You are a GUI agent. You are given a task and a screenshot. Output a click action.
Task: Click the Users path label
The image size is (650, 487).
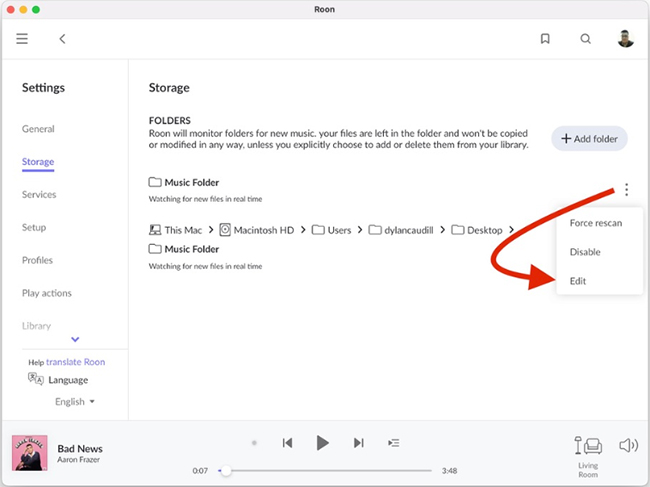click(339, 230)
